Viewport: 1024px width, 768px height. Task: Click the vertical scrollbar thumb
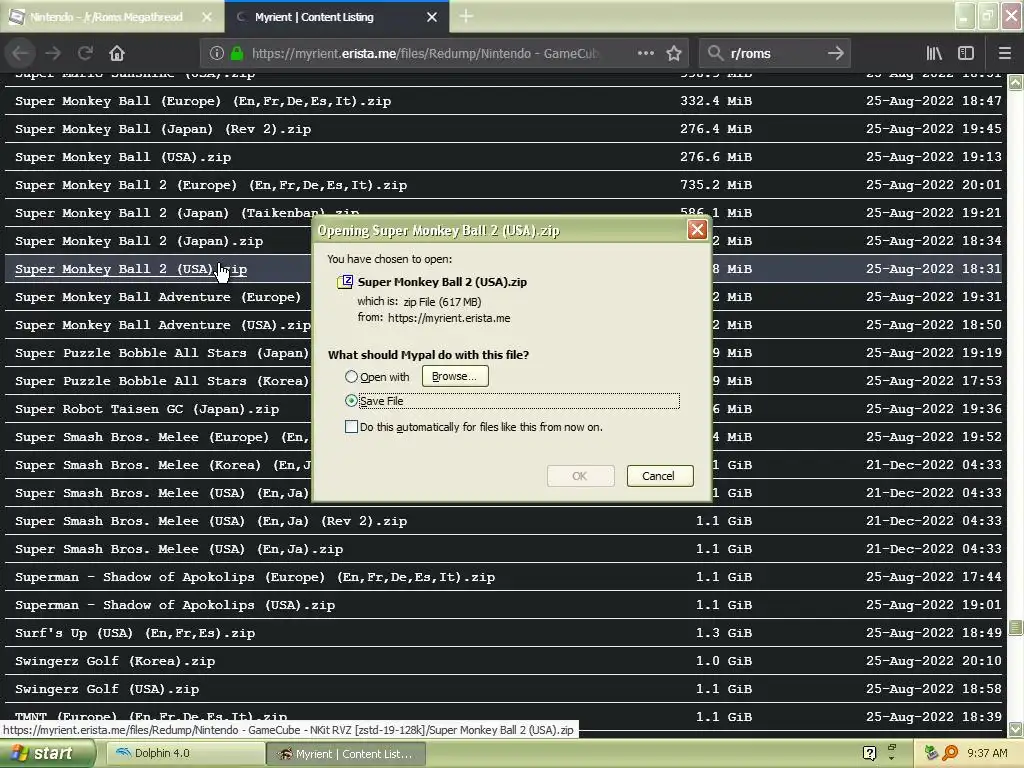pos(1015,628)
